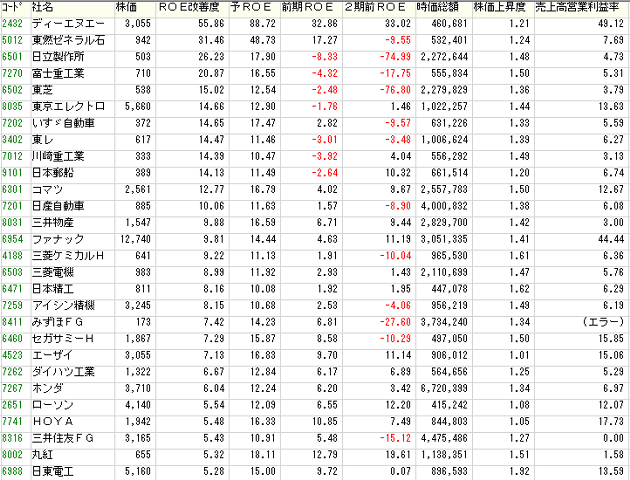Open stock code 2432 link
The height and width of the screenshot is (480, 630).
tap(12, 24)
